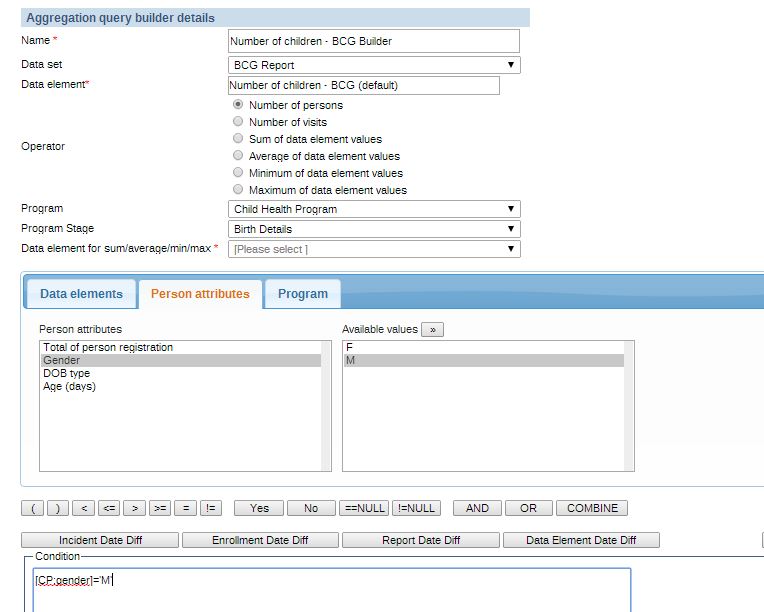This screenshot has height=612, width=764.
Task: Open the Program Stage dropdown
Action: point(374,229)
